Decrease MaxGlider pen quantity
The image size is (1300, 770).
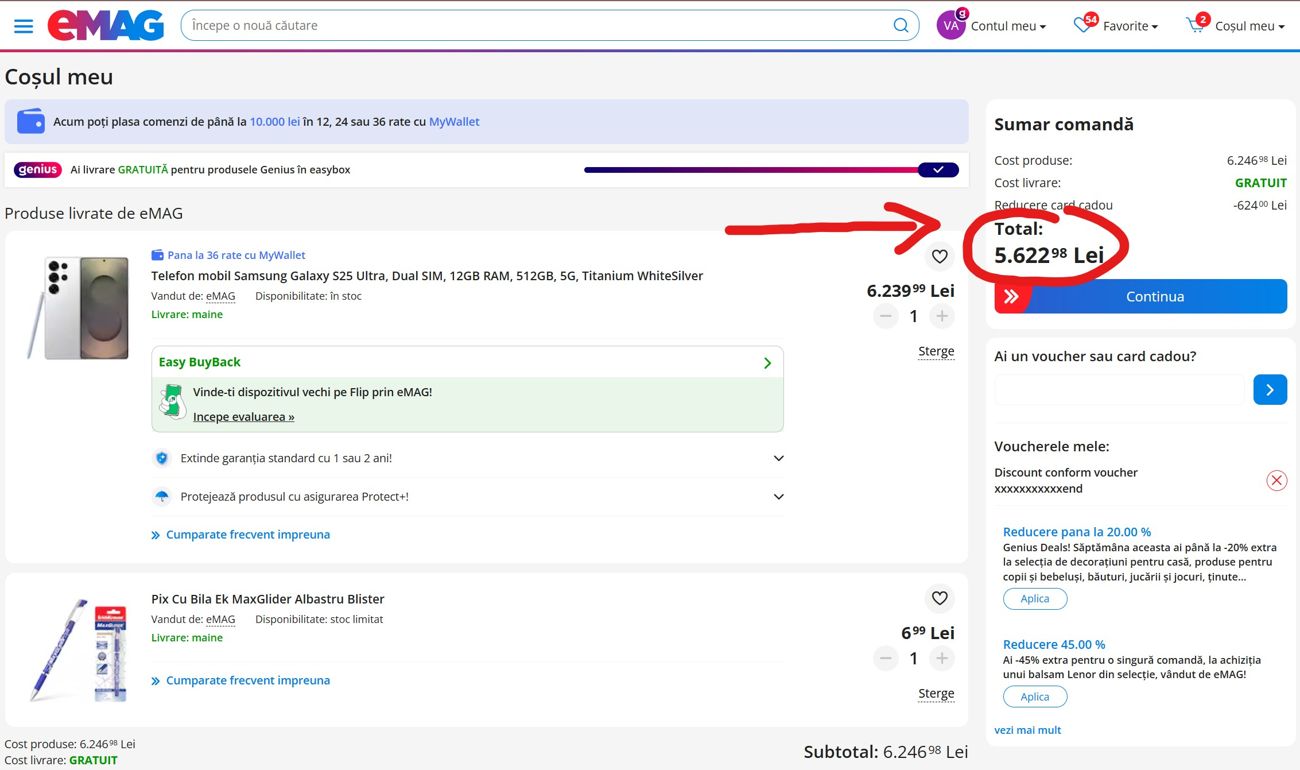pos(885,658)
